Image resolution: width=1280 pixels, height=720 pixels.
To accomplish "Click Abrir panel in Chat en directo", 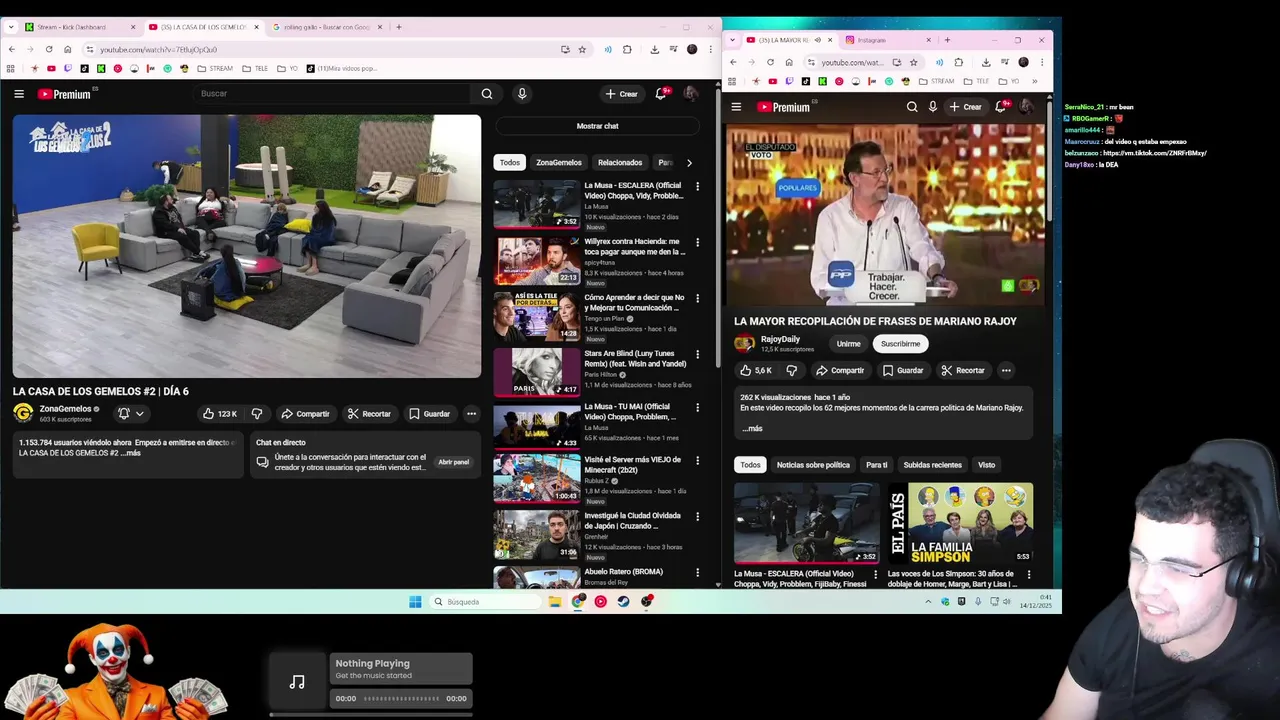I will (453, 463).
